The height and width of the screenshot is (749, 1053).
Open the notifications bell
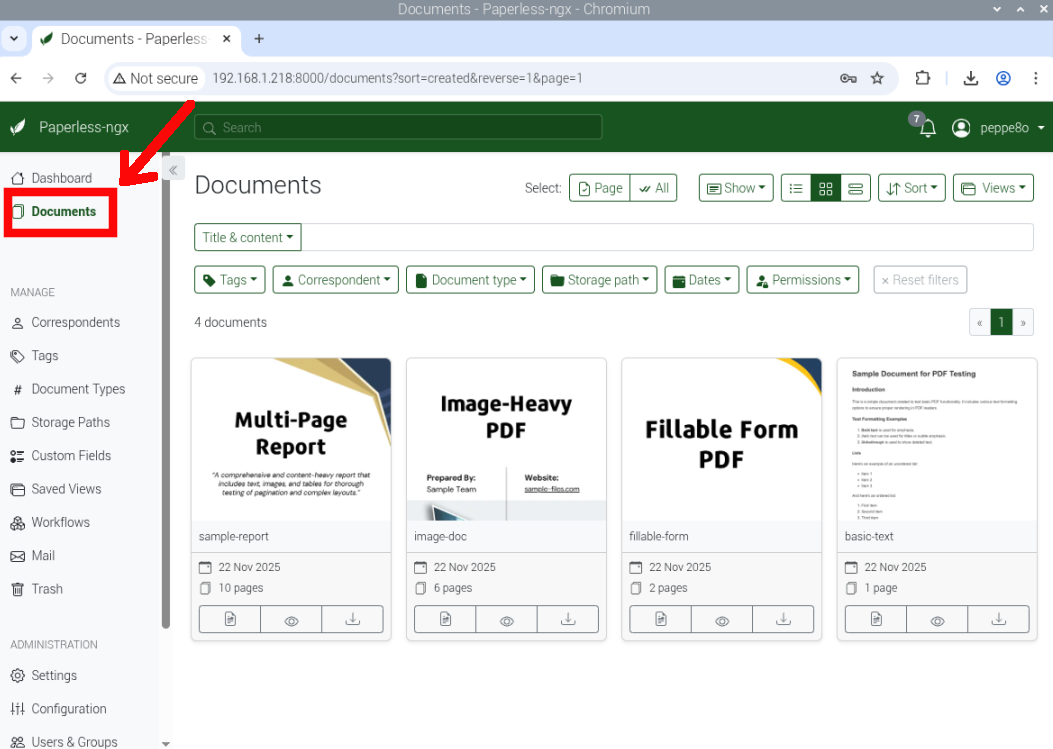tap(927, 128)
